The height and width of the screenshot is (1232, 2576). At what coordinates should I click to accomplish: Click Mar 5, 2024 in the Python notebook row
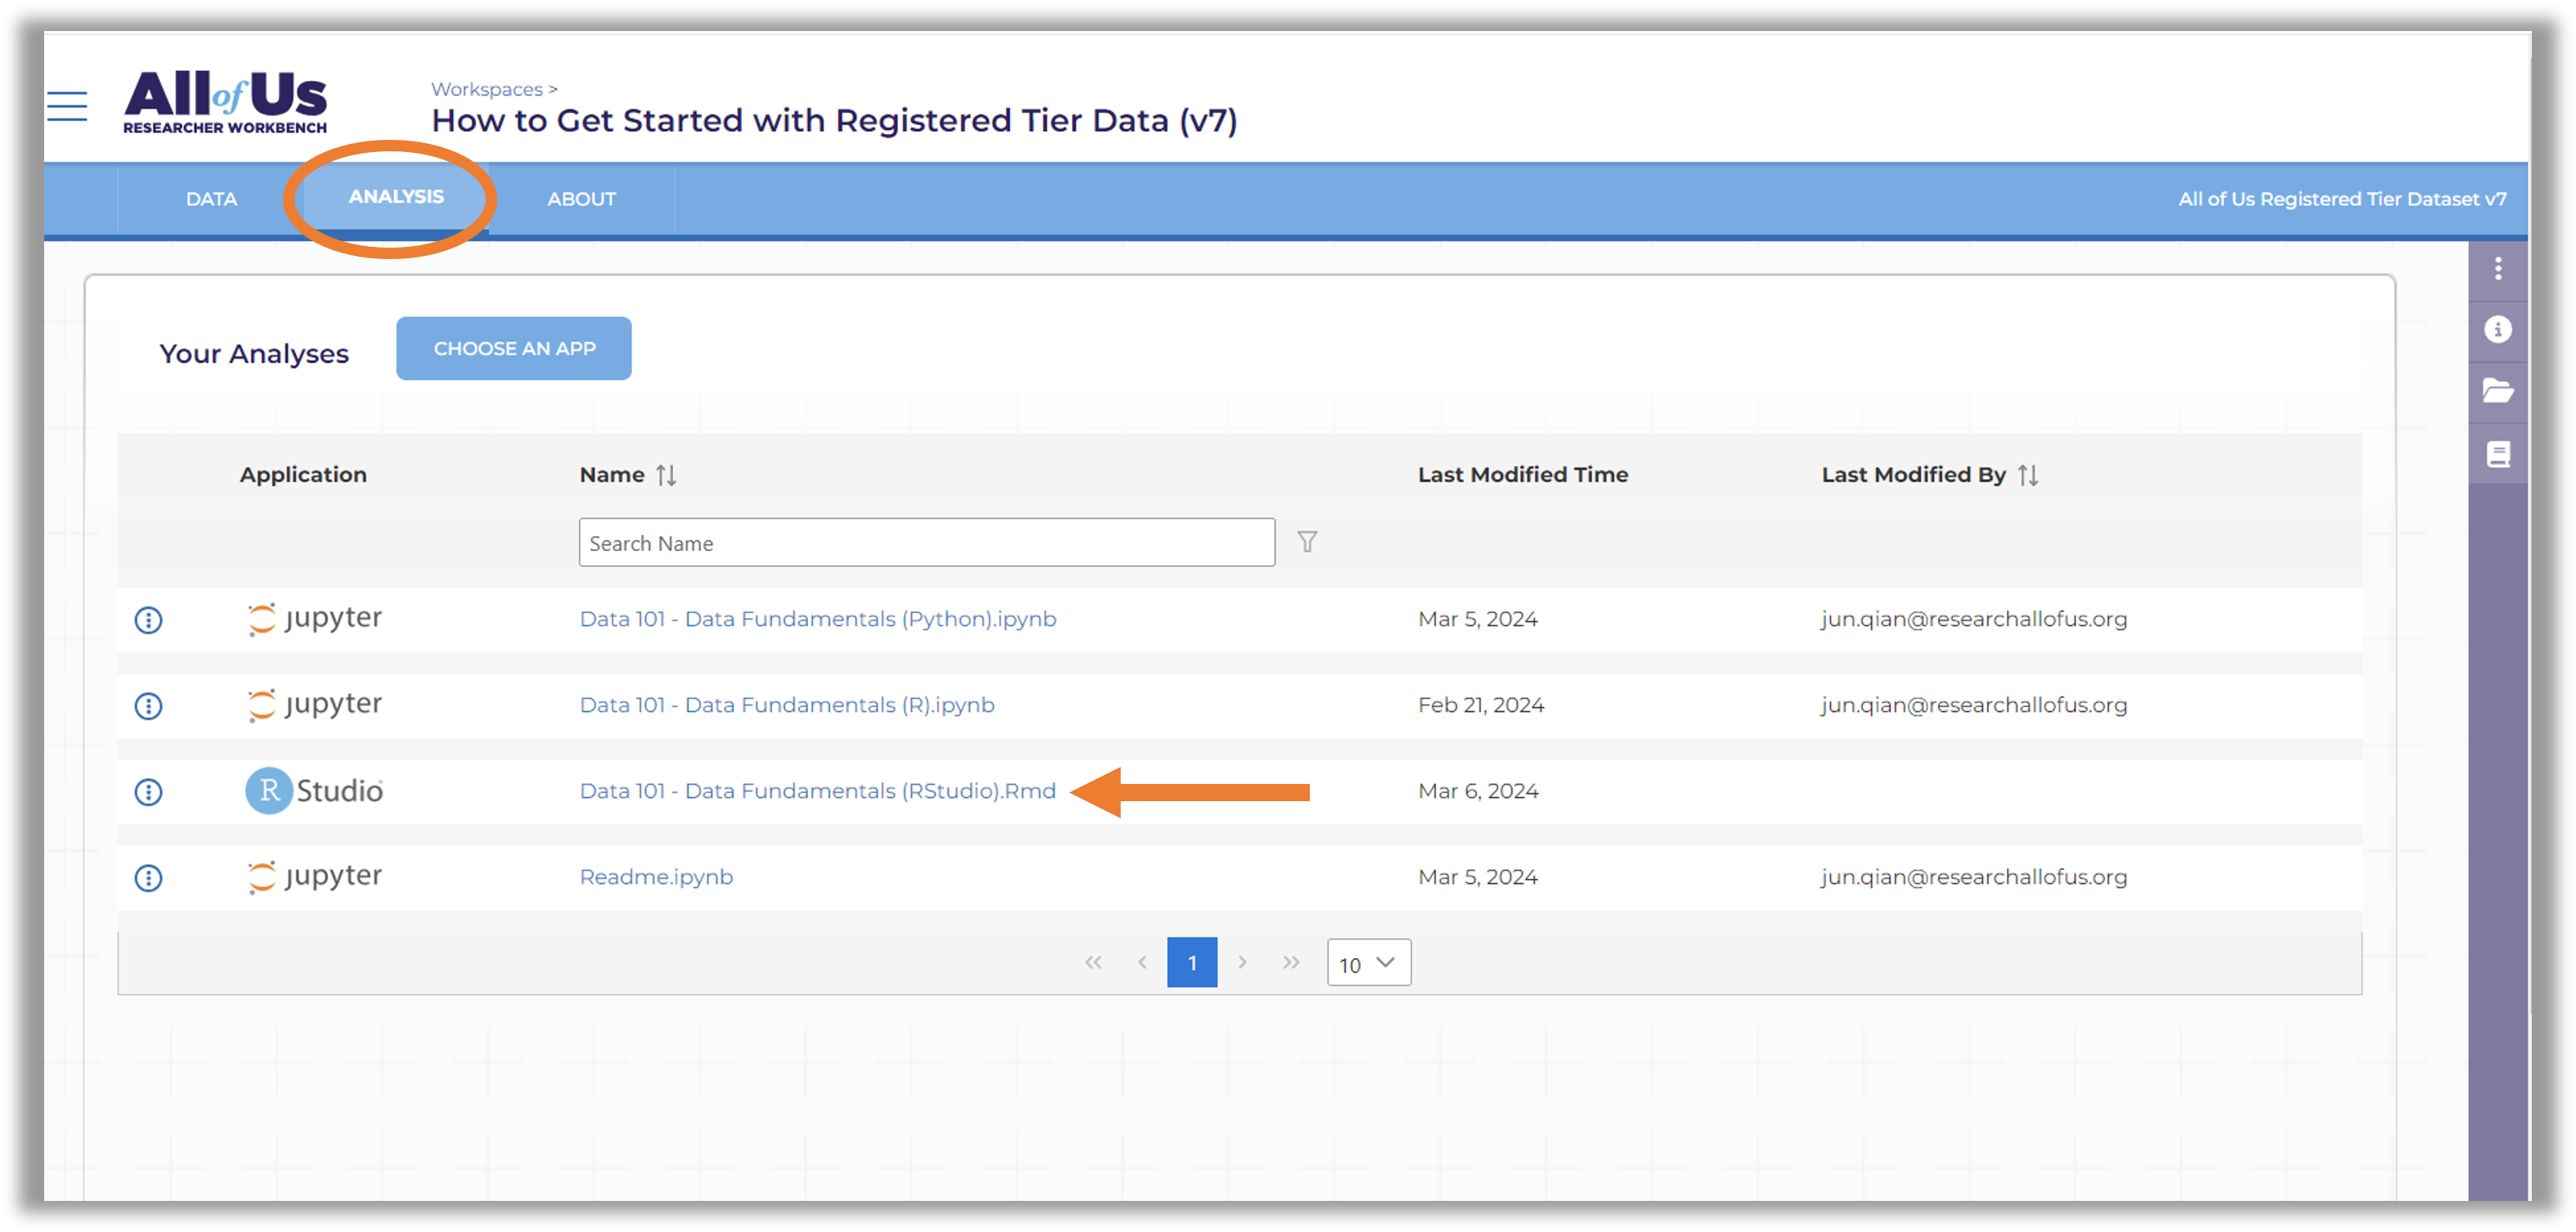point(1478,619)
